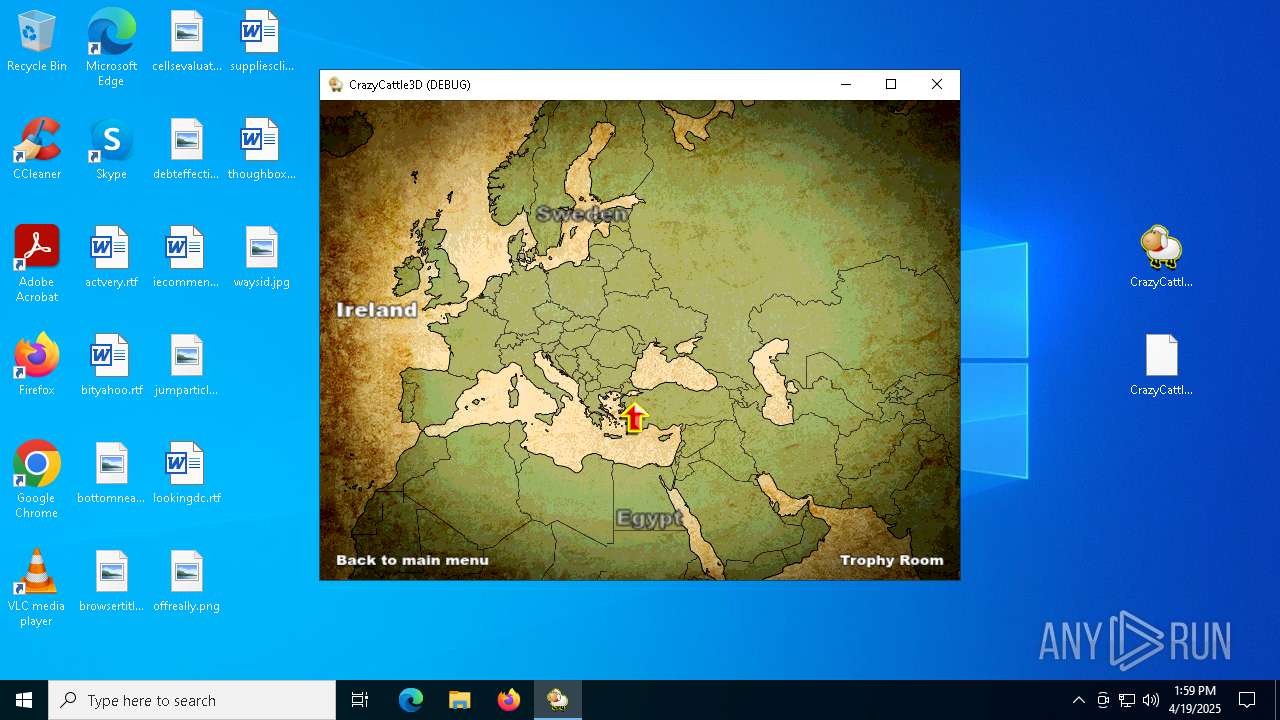Launch Microsoft Edge from the desktop
This screenshot has width=1280, height=720.
click(x=111, y=48)
